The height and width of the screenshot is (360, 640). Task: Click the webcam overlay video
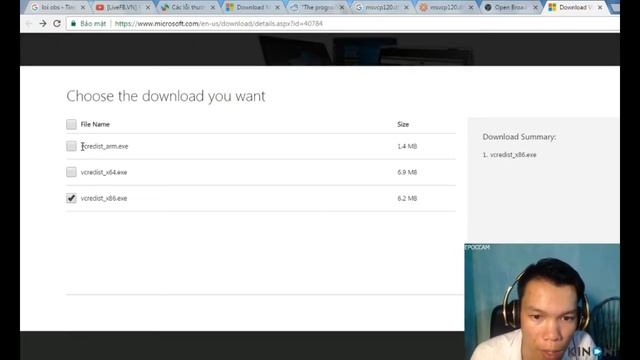coord(542,302)
